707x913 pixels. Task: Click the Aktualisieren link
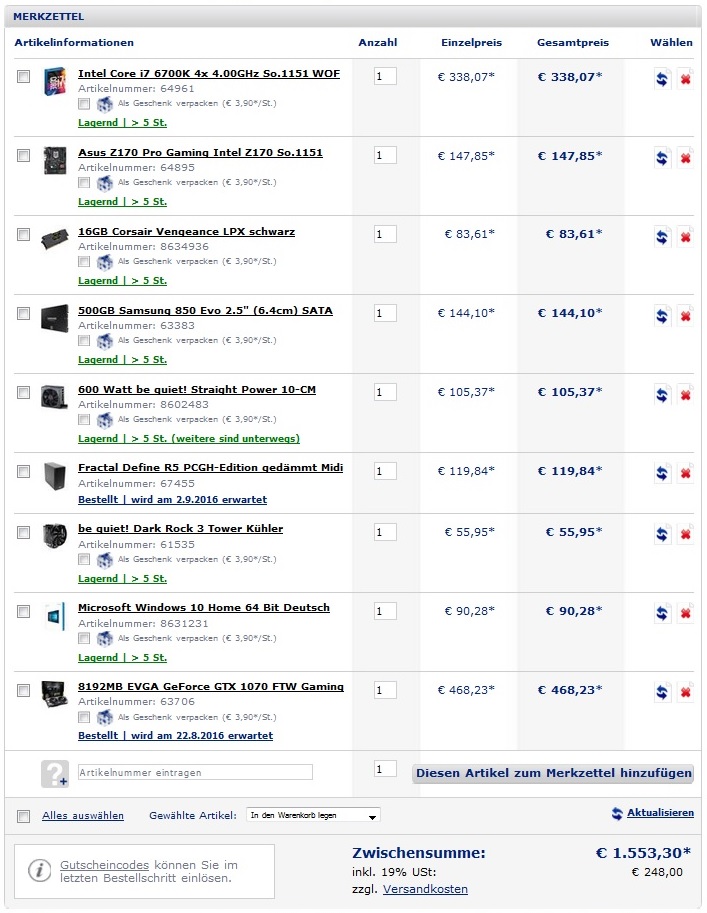[659, 813]
